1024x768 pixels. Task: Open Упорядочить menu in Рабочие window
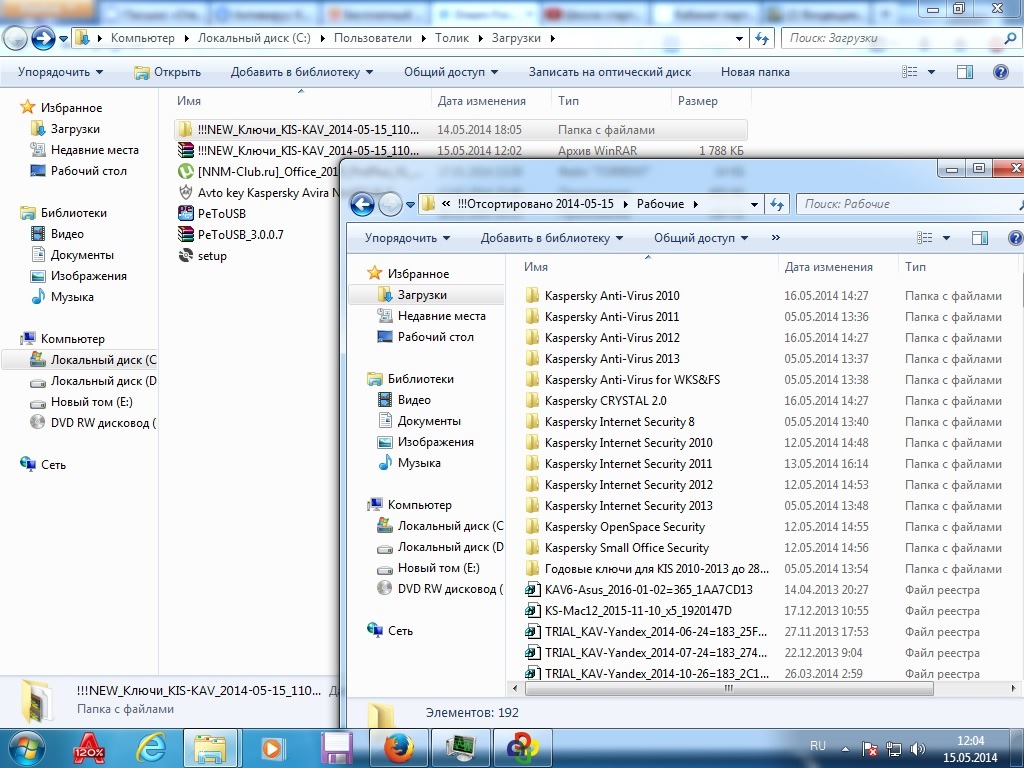[408, 238]
